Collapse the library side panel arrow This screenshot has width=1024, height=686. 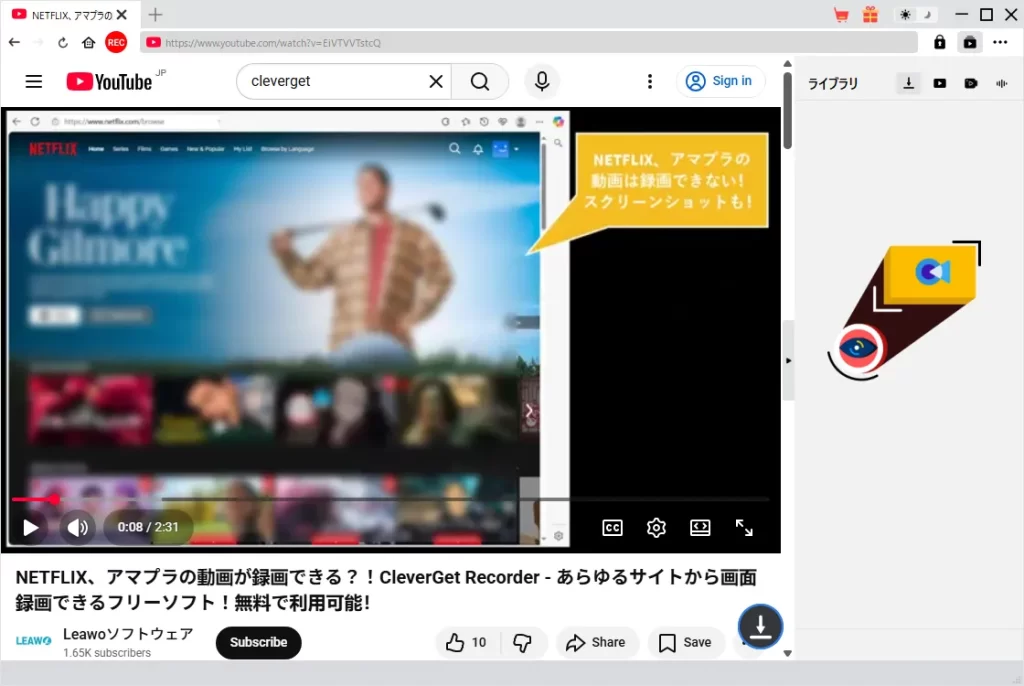[788, 360]
